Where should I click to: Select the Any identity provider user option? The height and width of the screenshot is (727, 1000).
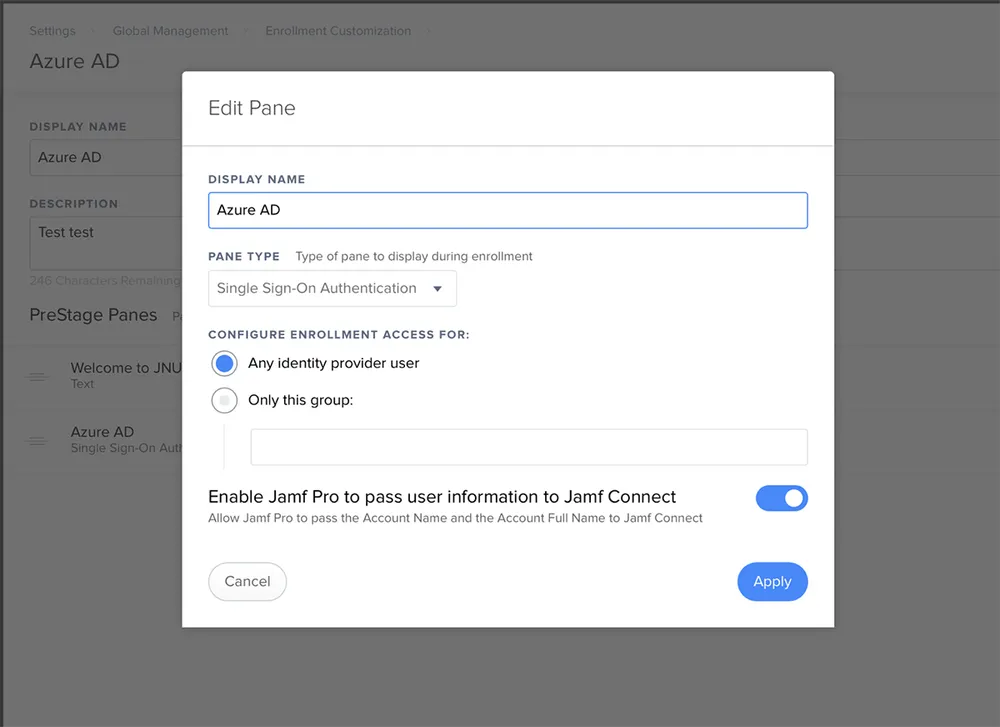(x=224, y=363)
